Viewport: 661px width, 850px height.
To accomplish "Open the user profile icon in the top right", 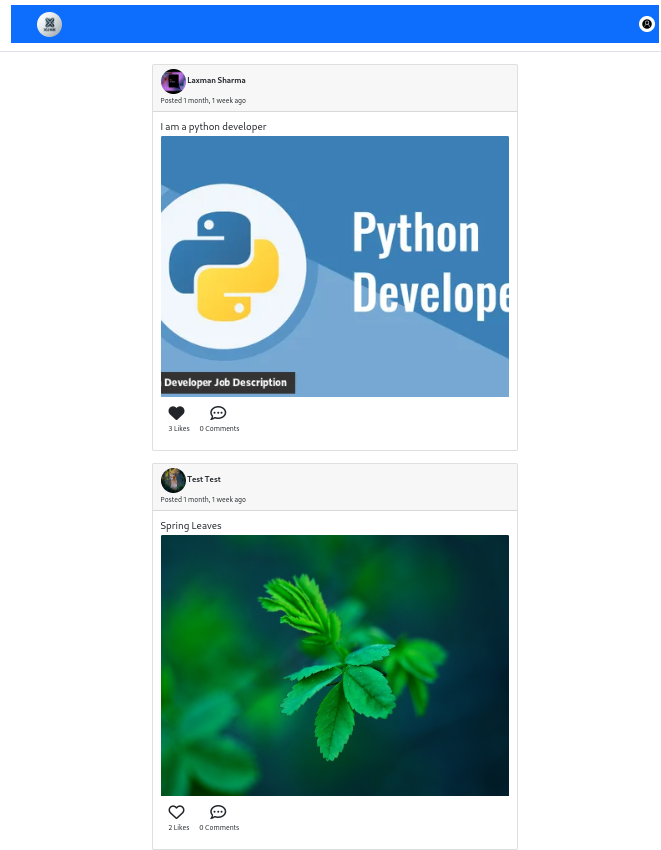I will pyautogui.click(x=646, y=24).
